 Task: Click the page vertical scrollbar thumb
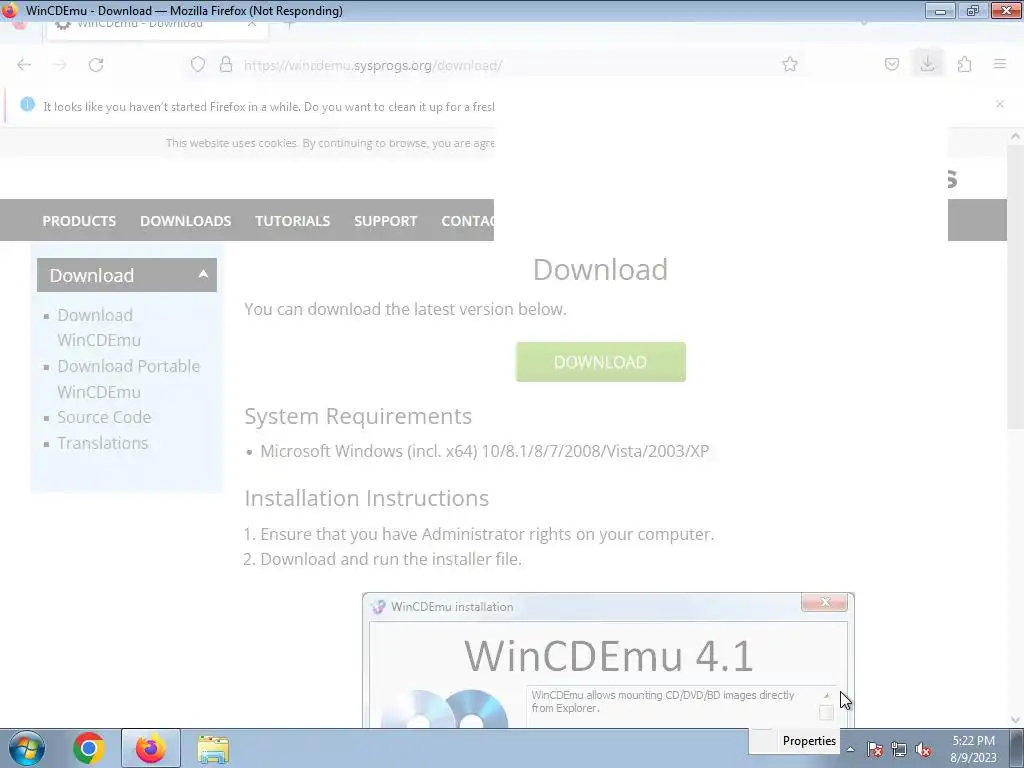click(x=1015, y=287)
